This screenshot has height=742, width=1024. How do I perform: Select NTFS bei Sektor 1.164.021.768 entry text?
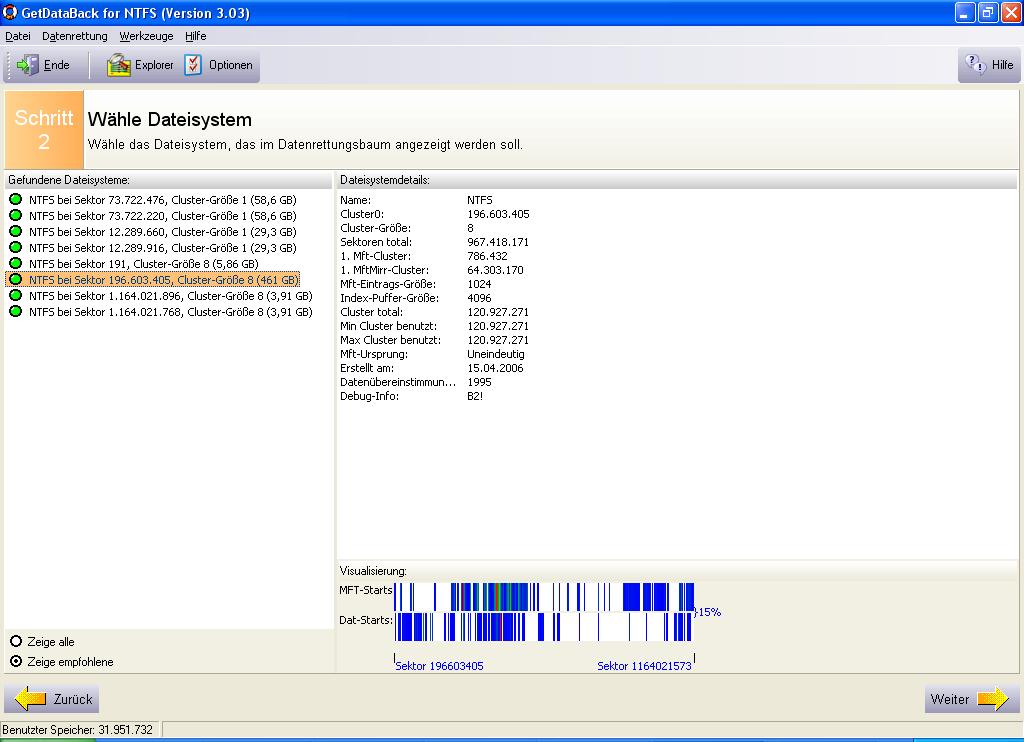[x=170, y=312]
